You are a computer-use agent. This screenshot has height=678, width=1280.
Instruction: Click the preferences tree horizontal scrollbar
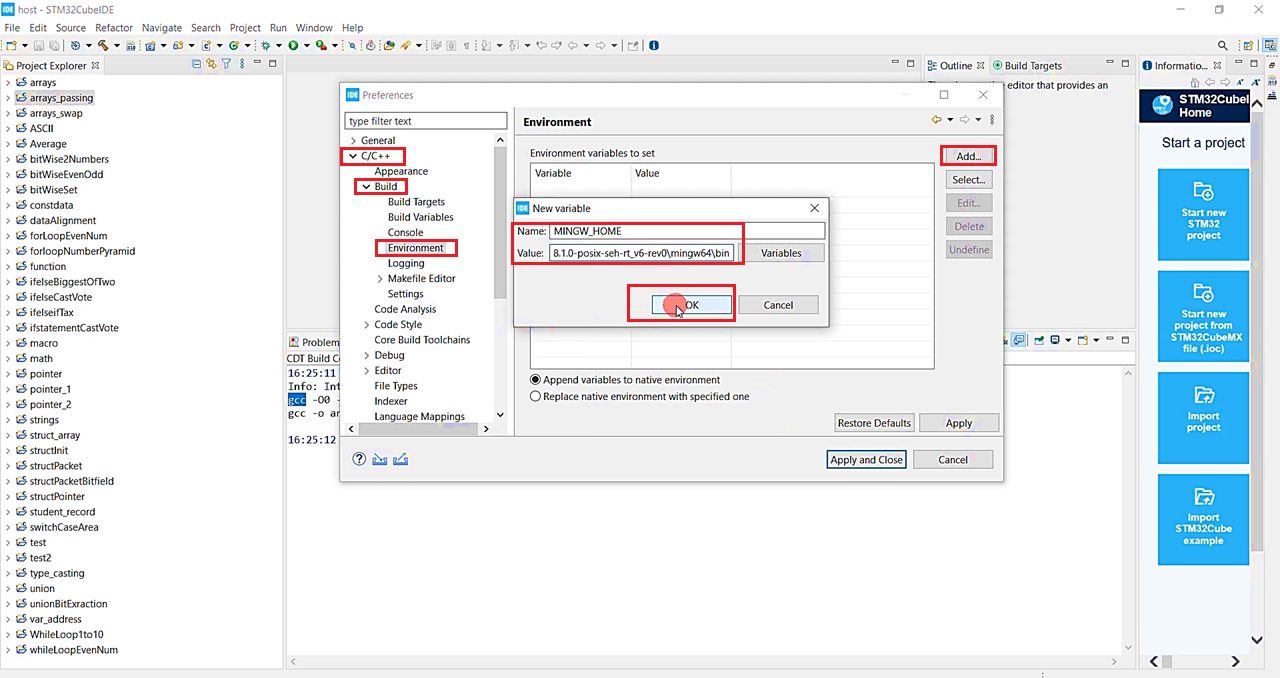418,429
